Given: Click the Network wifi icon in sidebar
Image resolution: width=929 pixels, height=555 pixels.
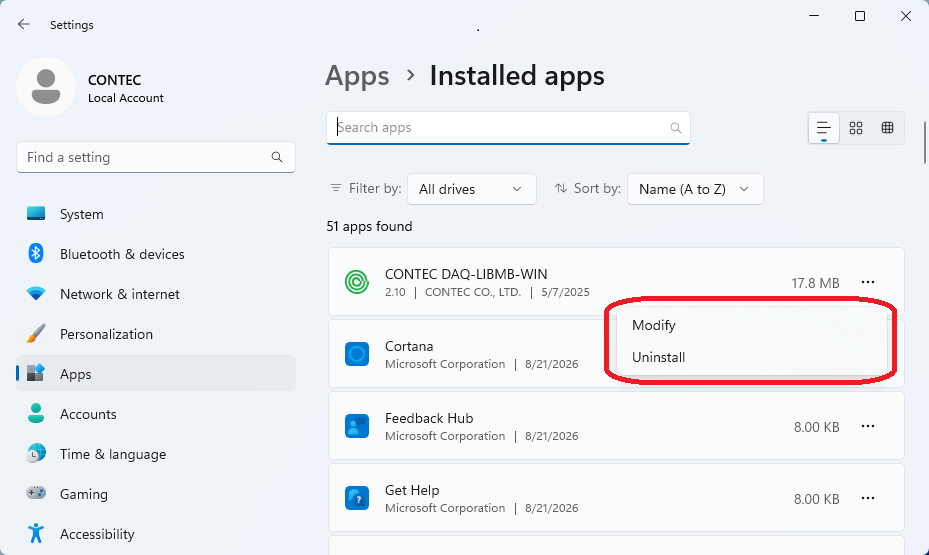Looking at the screenshot, I should pos(36,293).
